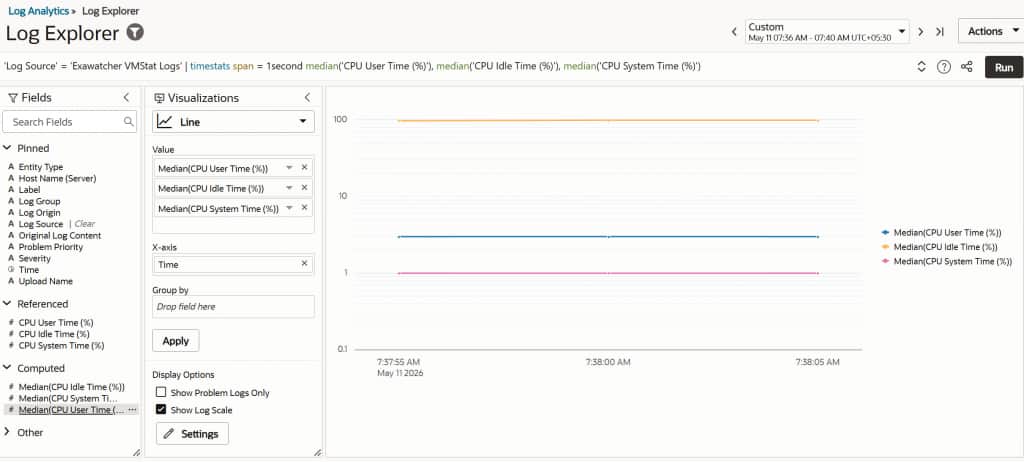Select computed Median(CPU Idle Time (%)) field
The width and height of the screenshot is (1024, 462).
(x=71, y=387)
